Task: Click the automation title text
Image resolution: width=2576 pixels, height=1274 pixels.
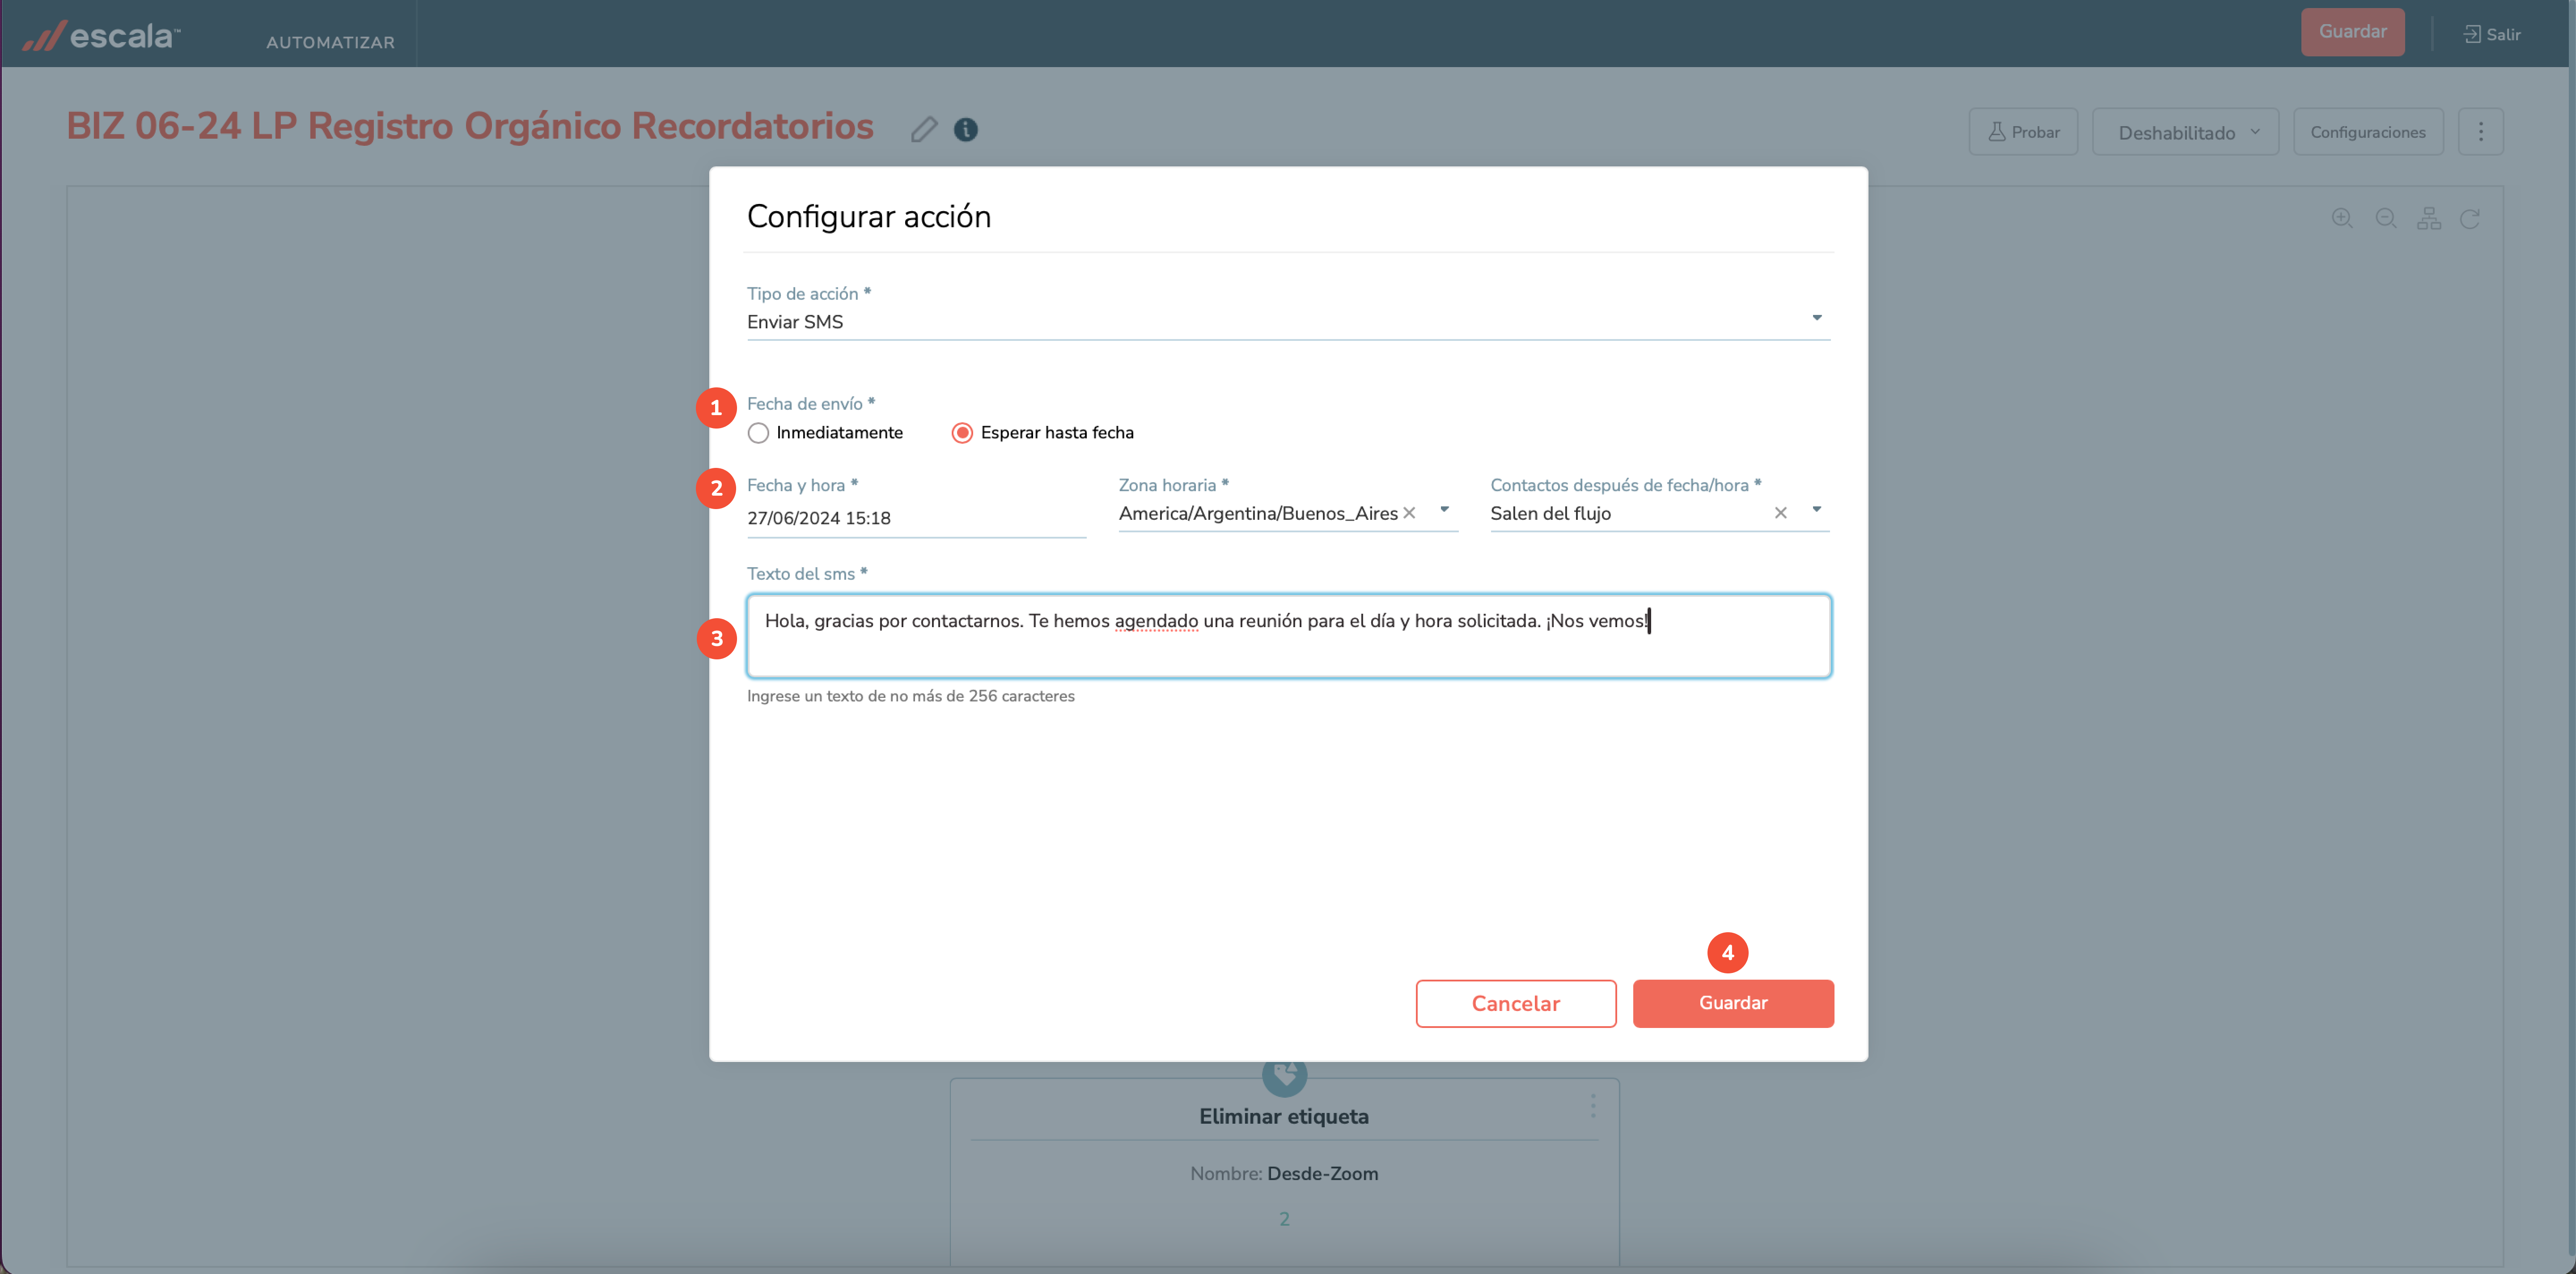Action: [x=470, y=127]
